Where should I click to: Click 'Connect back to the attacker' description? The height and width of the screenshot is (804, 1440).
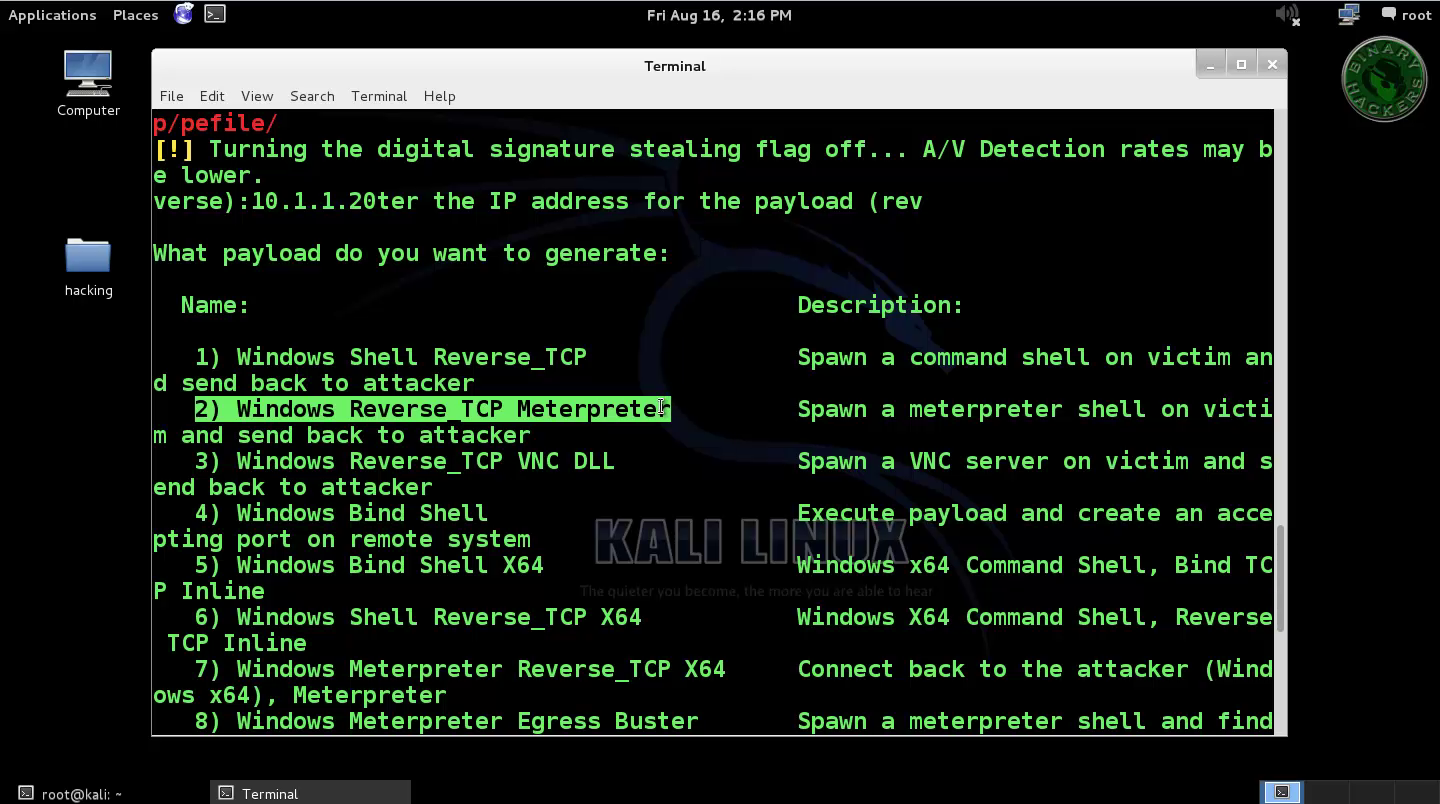pos(993,669)
